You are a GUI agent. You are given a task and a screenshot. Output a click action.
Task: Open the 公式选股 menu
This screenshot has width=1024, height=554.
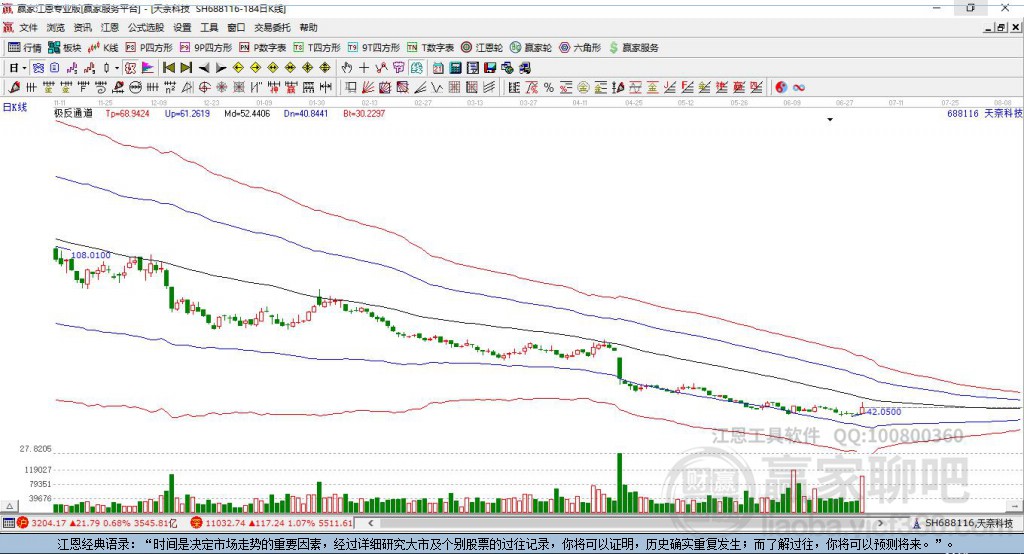(146, 27)
